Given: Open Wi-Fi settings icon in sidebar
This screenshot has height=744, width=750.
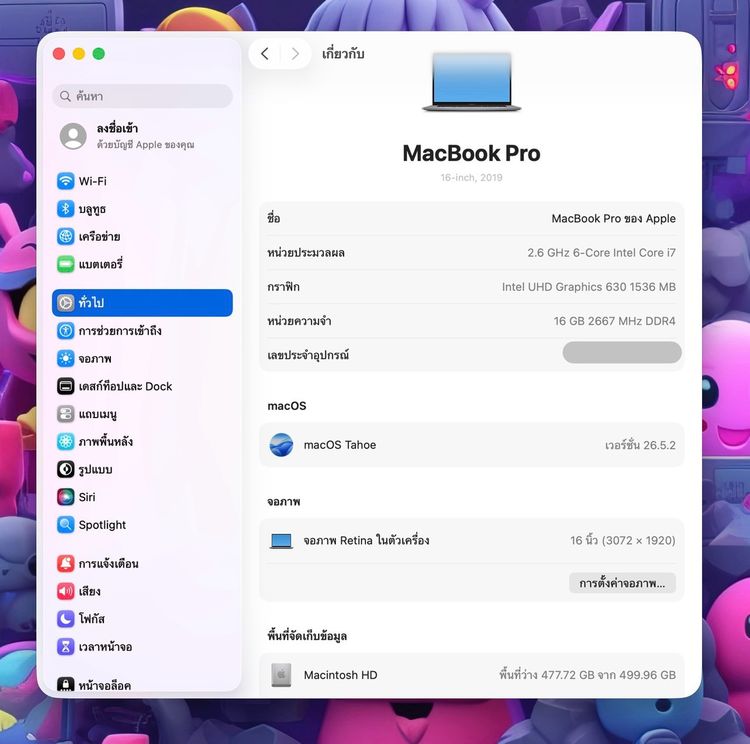Looking at the screenshot, I should point(66,181).
